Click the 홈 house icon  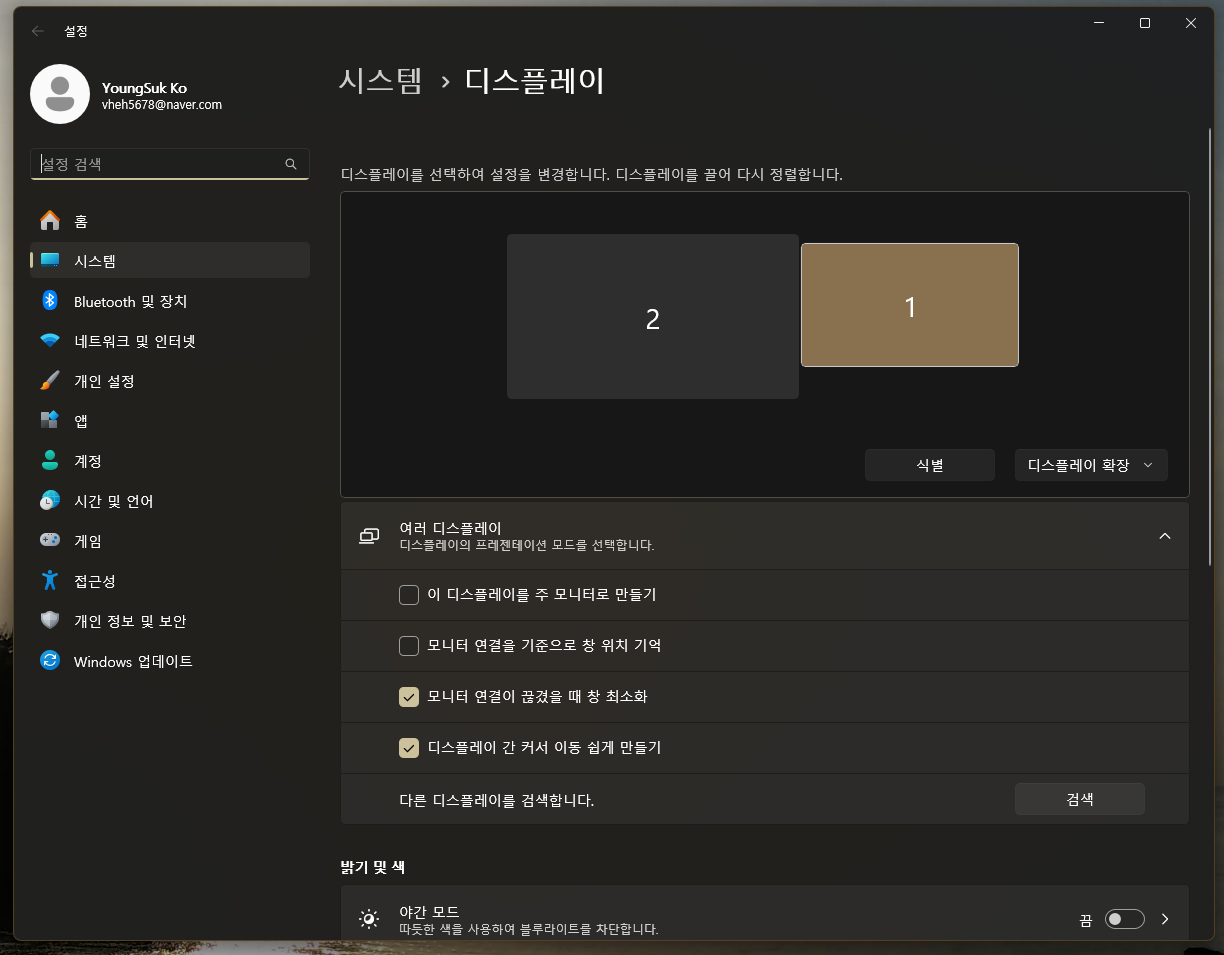(50, 221)
